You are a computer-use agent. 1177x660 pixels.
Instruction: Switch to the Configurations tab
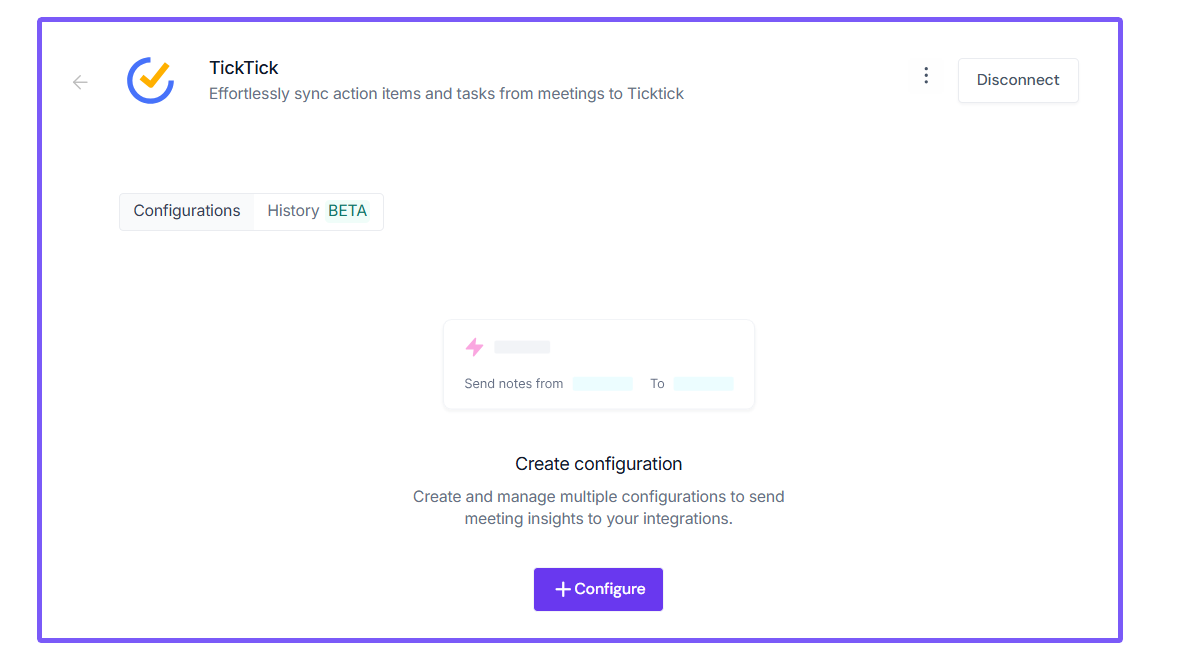coord(187,211)
